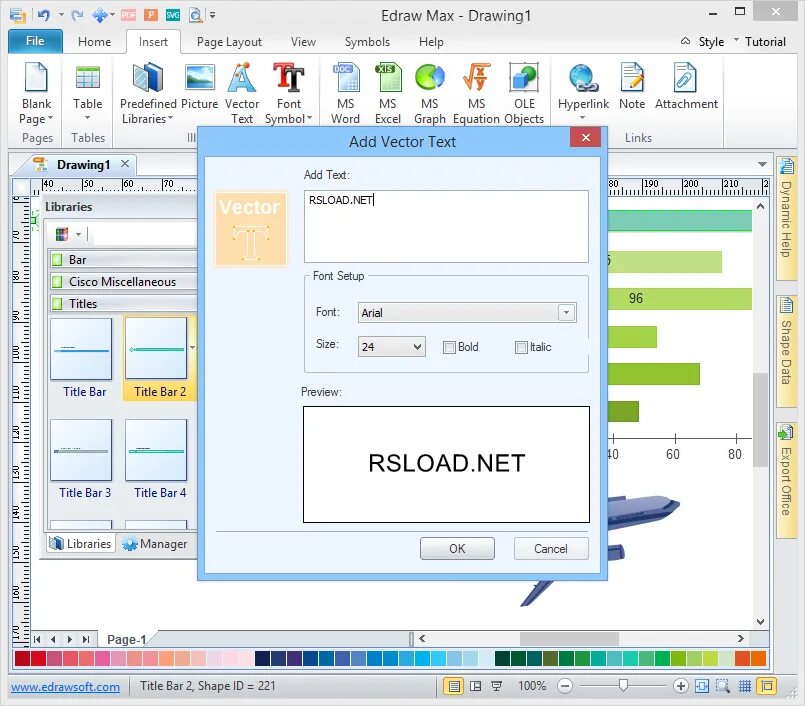Open the Font dropdown showing Arial
This screenshot has width=805, height=706.
coord(467,313)
